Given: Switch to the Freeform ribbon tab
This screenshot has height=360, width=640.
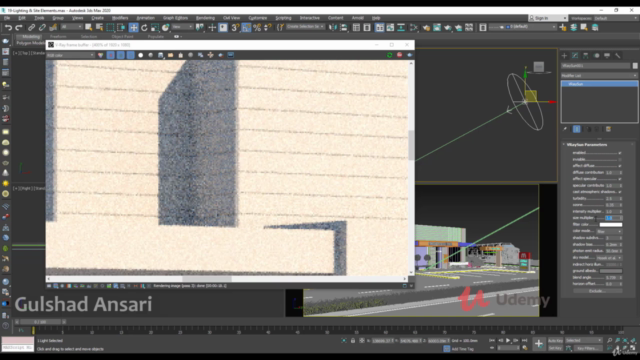Looking at the screenshot, I should pyautogui.click(x=58, y=36).
